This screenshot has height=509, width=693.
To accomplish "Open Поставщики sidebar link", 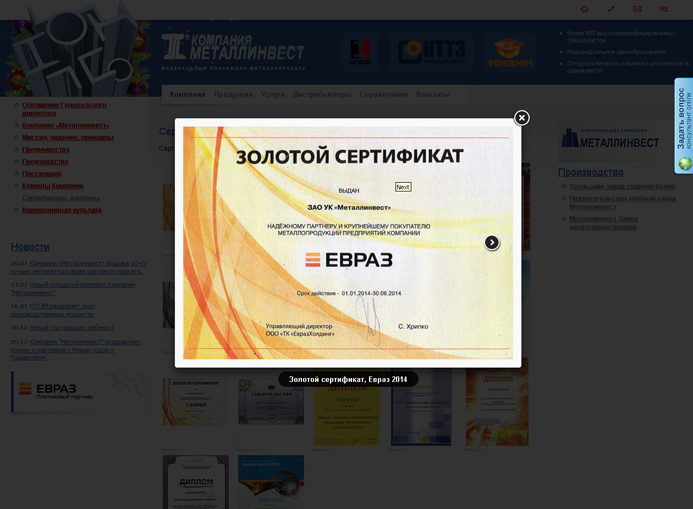I will [x=42, y=174].
